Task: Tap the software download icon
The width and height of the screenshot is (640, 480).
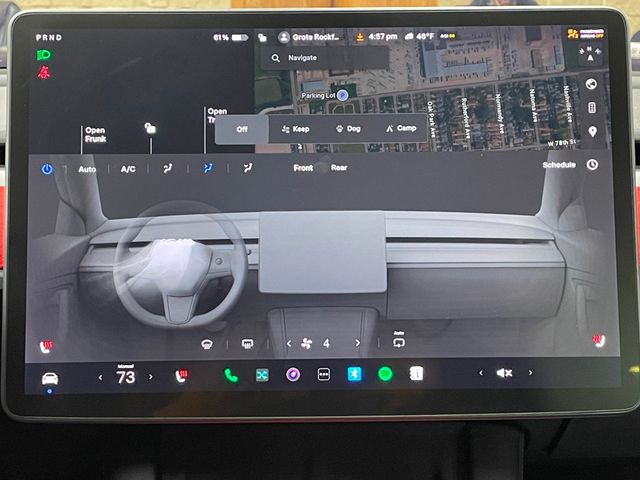Action: click(x=360, y=37)
